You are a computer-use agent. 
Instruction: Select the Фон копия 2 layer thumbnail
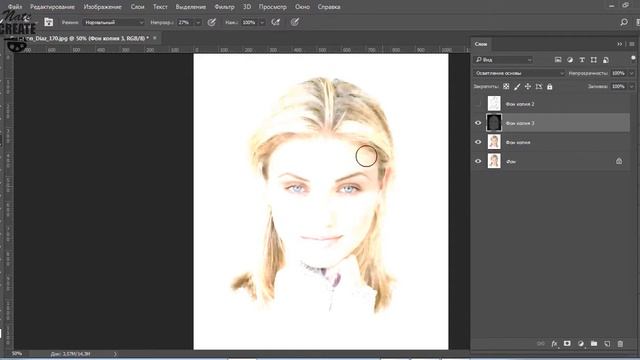494,104
